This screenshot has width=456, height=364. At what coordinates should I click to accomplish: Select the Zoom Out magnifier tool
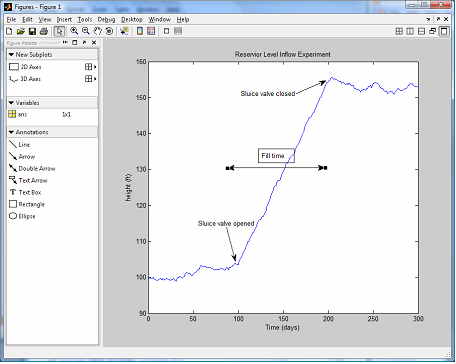click(x=86, y=31)
